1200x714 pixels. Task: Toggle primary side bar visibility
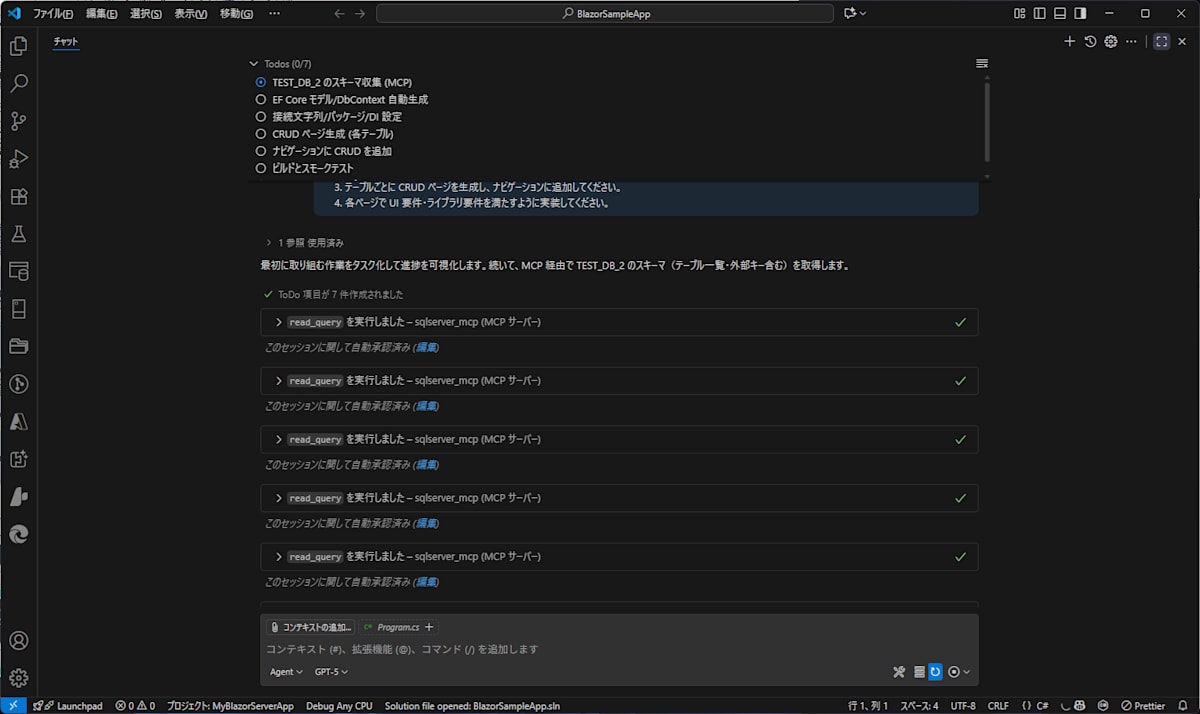click(1040, 13)
